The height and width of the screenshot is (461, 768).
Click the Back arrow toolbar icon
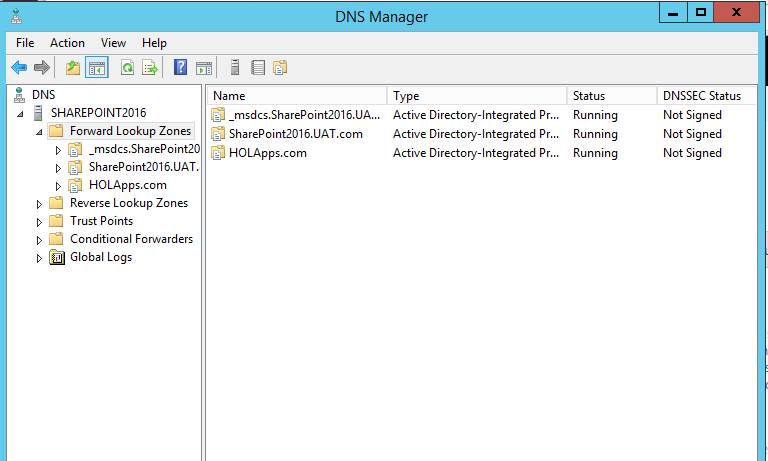click(19, 68)
